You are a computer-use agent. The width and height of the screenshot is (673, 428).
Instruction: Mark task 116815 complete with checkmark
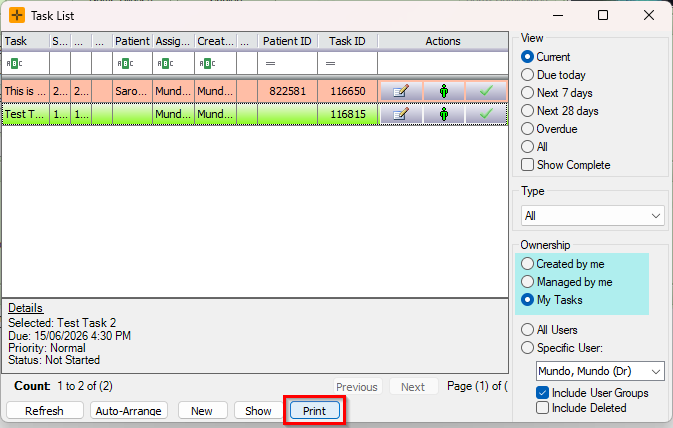point(486,114)
